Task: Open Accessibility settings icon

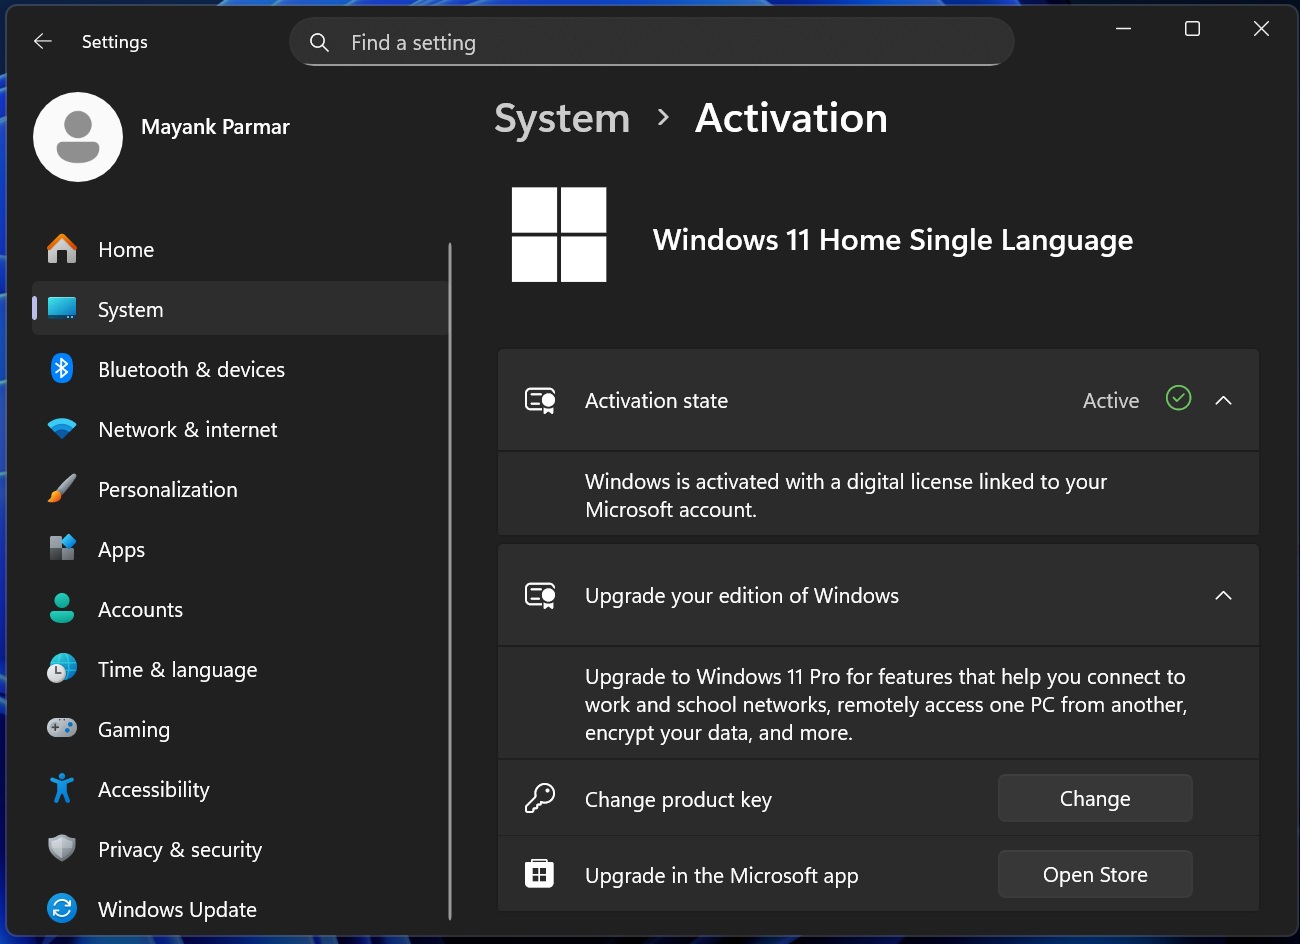Action: [61, 789]
